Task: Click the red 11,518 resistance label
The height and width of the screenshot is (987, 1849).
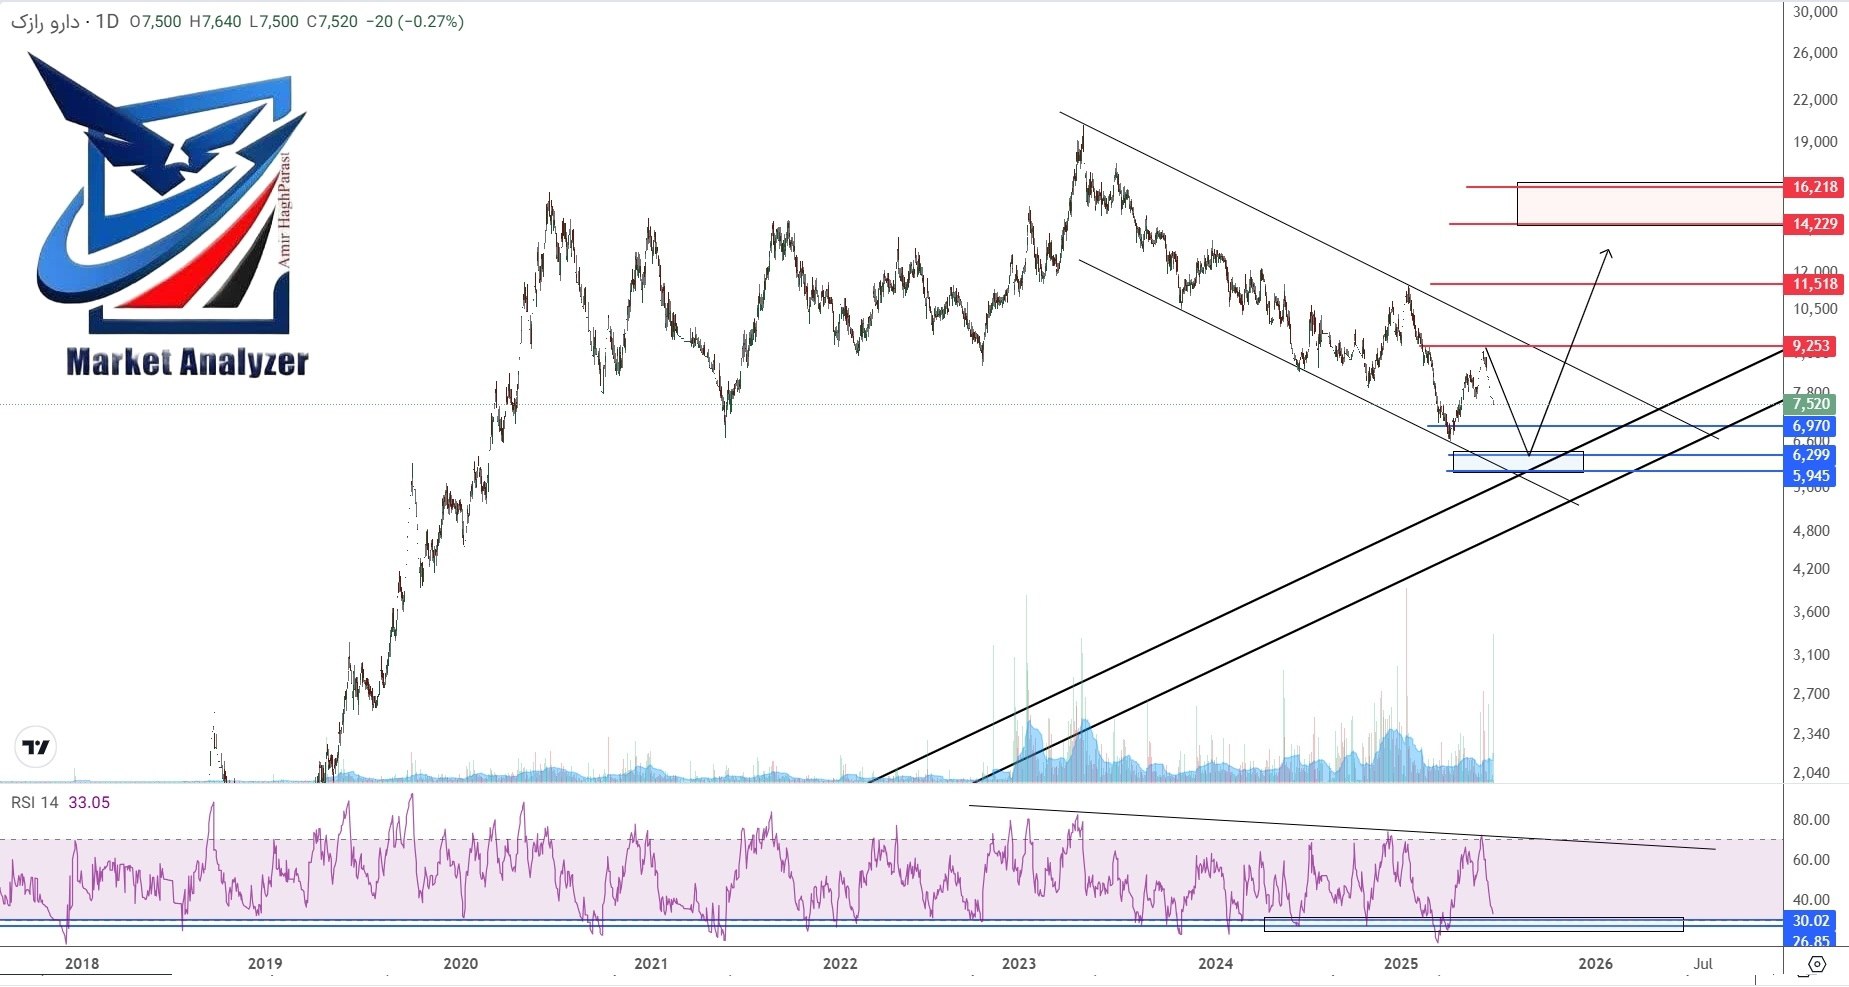Action: [1814, 284]
